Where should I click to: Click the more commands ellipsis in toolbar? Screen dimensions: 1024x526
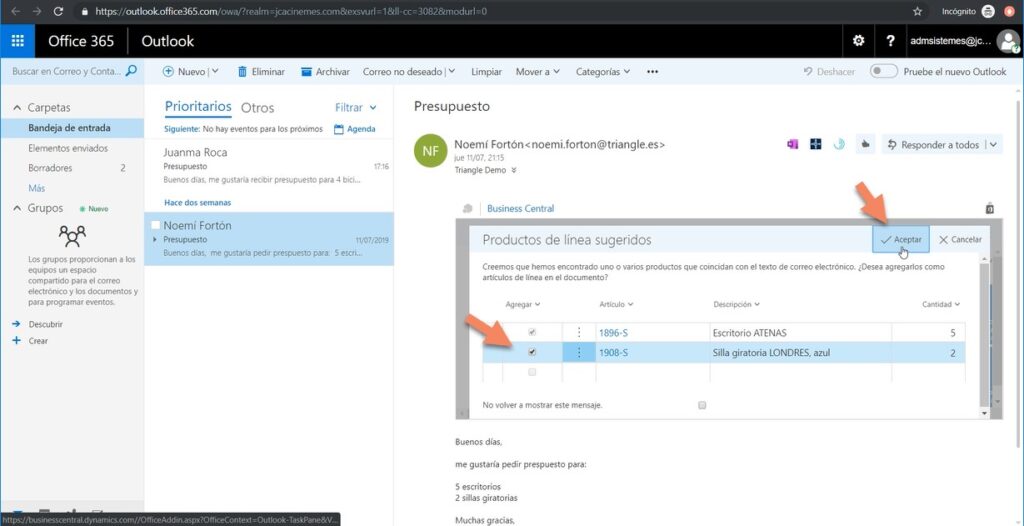coord(653,72)
